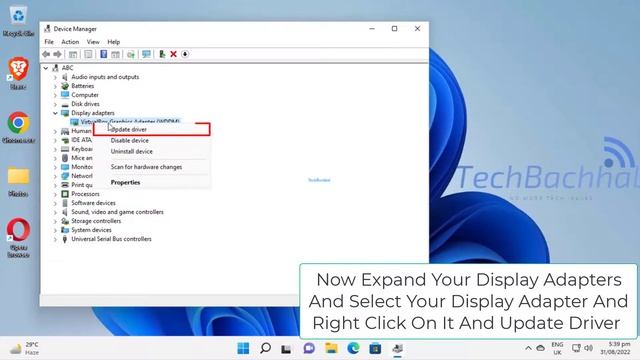Viewport: 640px width, 360px height.
Task: Click the volume speaker tray icon
Action: [x=588, y=348]
